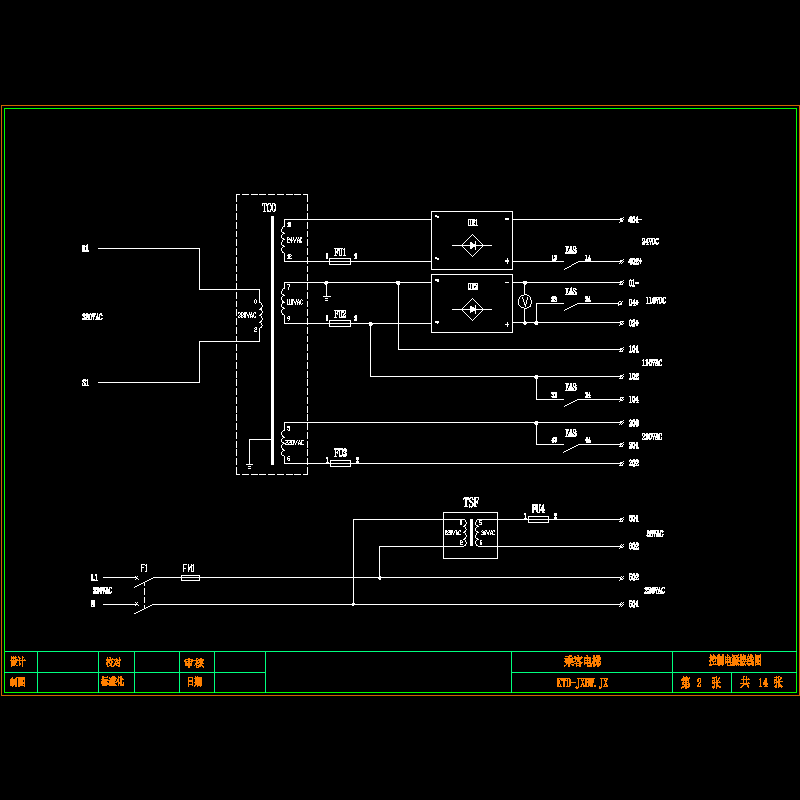Screen dimensions: 800x800
Task: Click the F1 switch label
Action: click(x=144, y=568)
